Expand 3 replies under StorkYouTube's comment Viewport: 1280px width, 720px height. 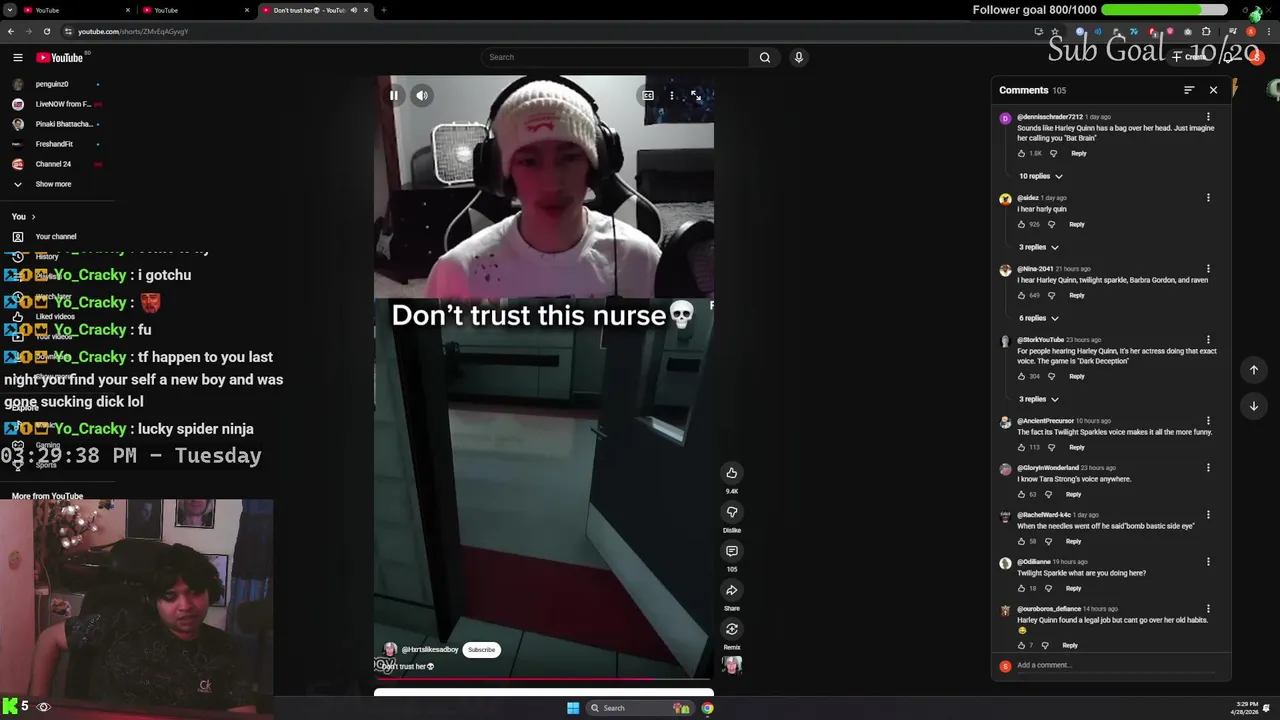[1038, 399]
